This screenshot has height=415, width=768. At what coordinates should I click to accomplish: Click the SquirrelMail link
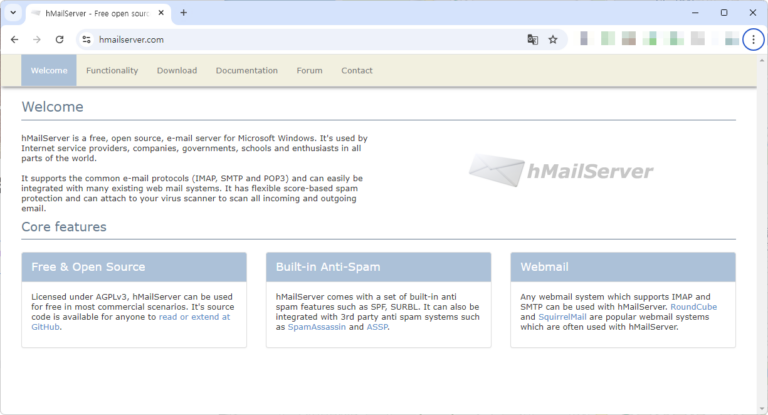pyautogui.click(x=562, y=317)
